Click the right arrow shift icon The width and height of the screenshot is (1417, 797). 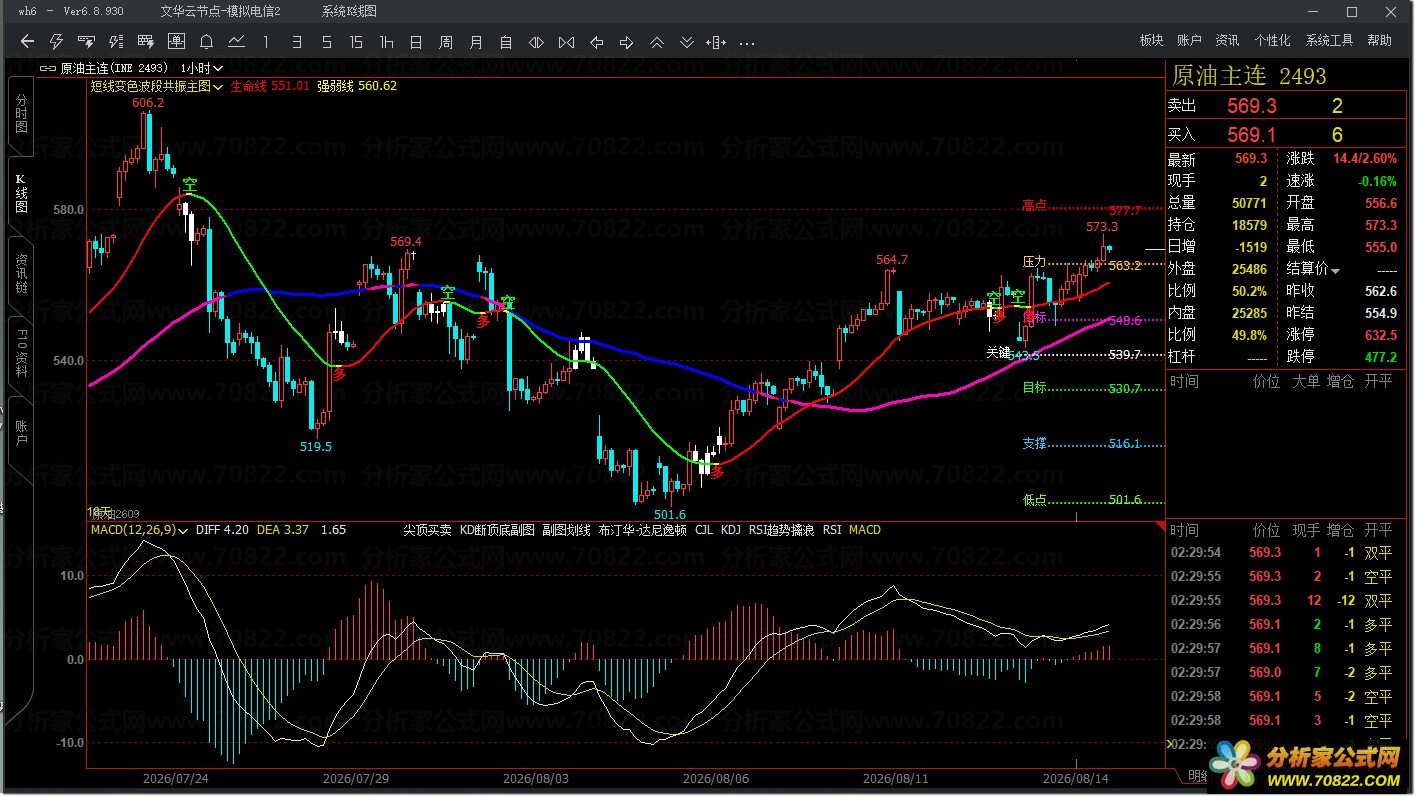627,42
